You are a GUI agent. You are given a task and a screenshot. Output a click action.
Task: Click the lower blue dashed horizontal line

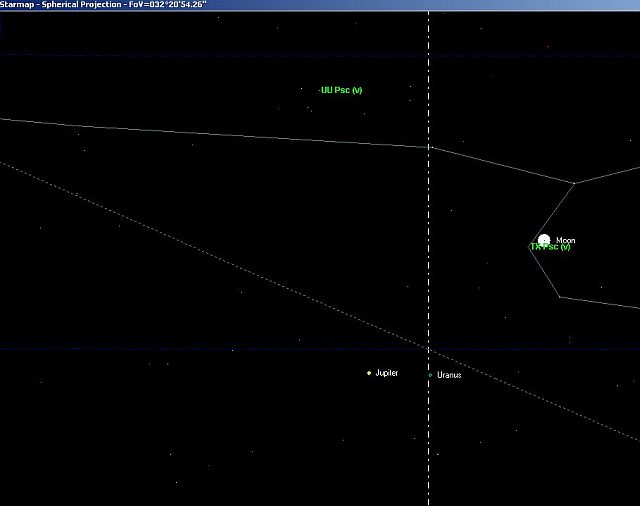pos(200,349)
